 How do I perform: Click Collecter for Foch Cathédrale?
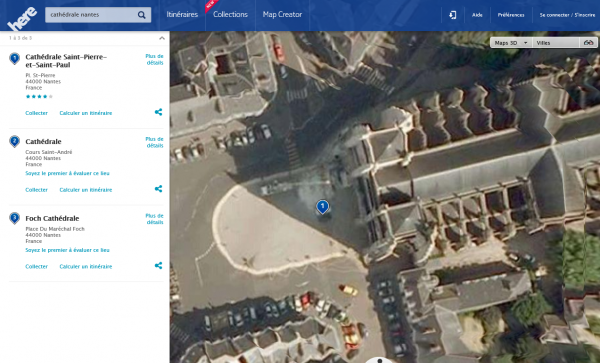(x=36, y=267)
